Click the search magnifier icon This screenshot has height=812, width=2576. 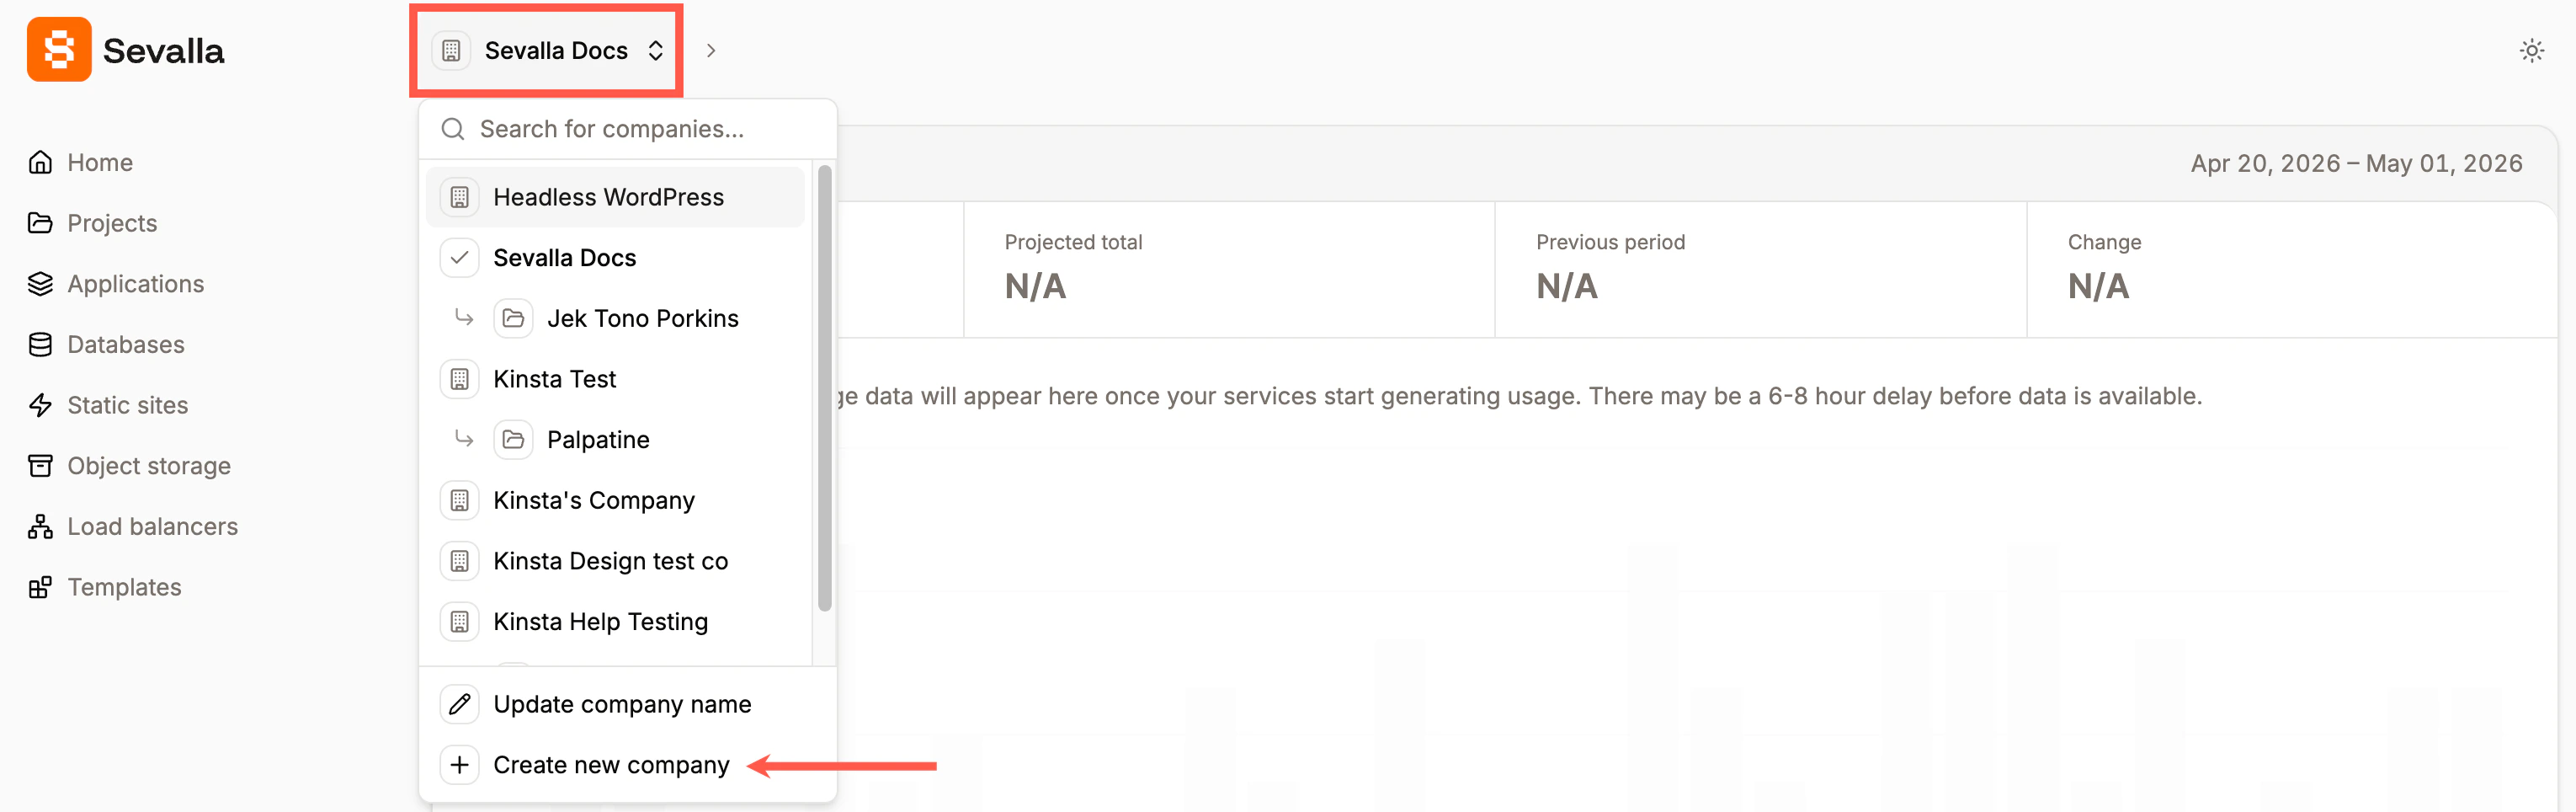(453, 129)
